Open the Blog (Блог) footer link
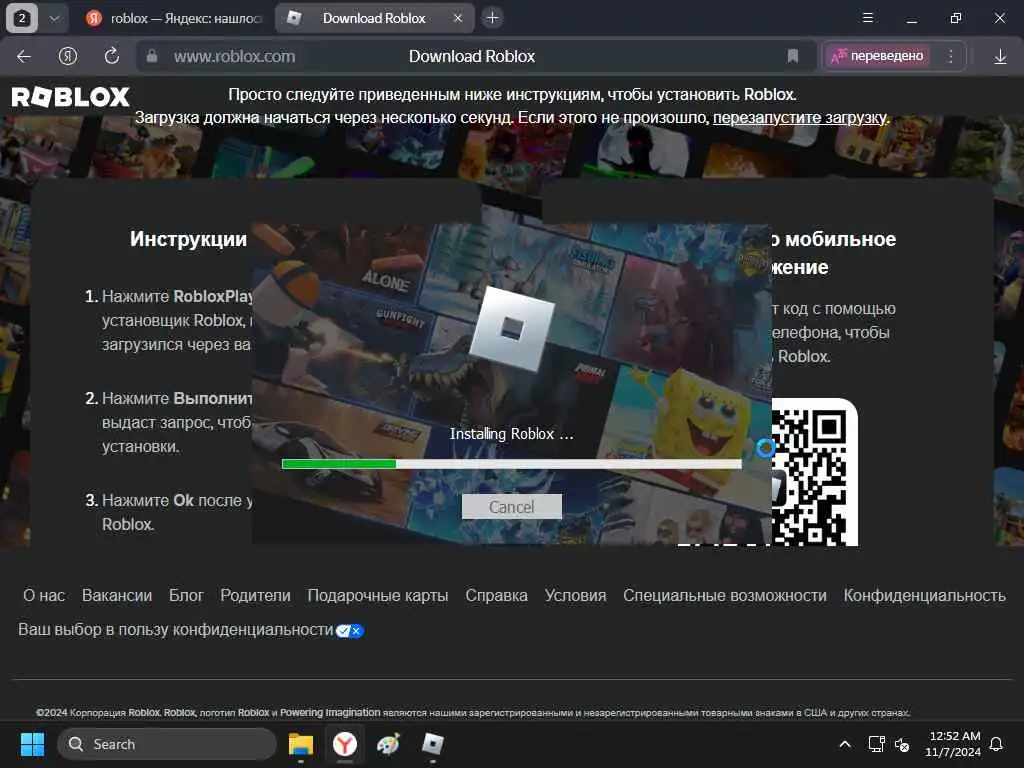Image resolution: width=1024 pixels, height=768 pixels. [x=186, y=596]
